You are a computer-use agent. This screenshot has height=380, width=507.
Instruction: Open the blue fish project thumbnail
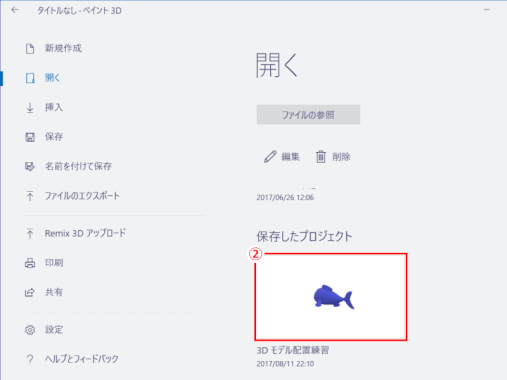point(331,297)
